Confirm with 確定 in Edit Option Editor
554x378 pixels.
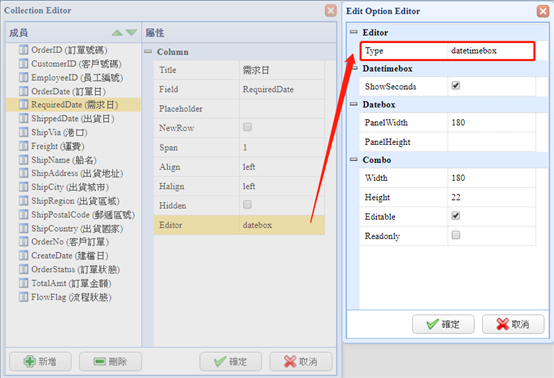pos(443,324)
